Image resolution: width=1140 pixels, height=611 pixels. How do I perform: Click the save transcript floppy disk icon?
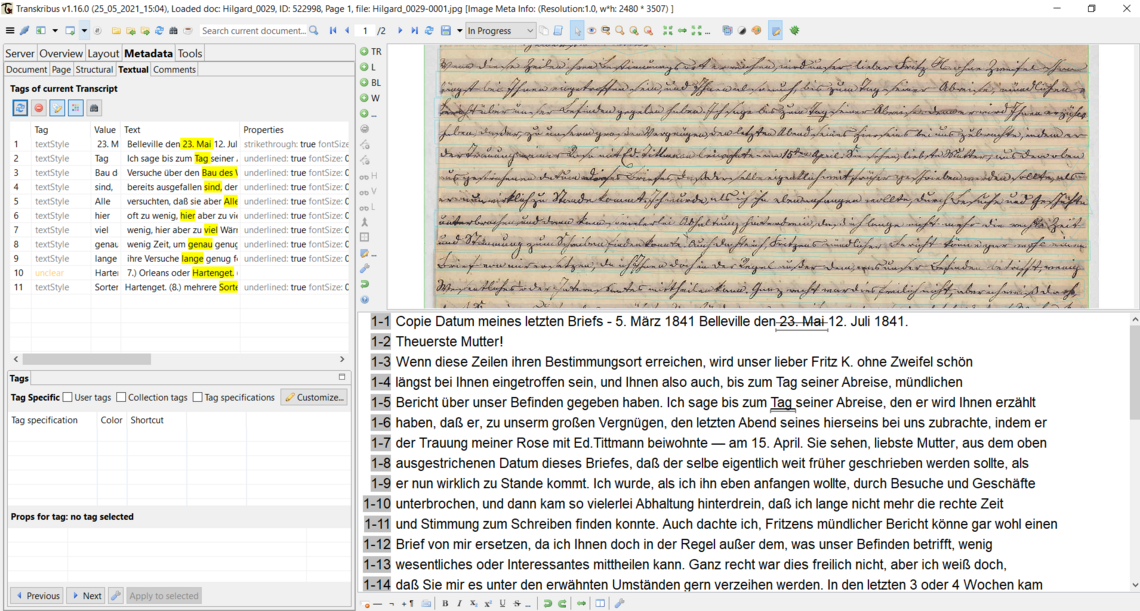point(446,31)
